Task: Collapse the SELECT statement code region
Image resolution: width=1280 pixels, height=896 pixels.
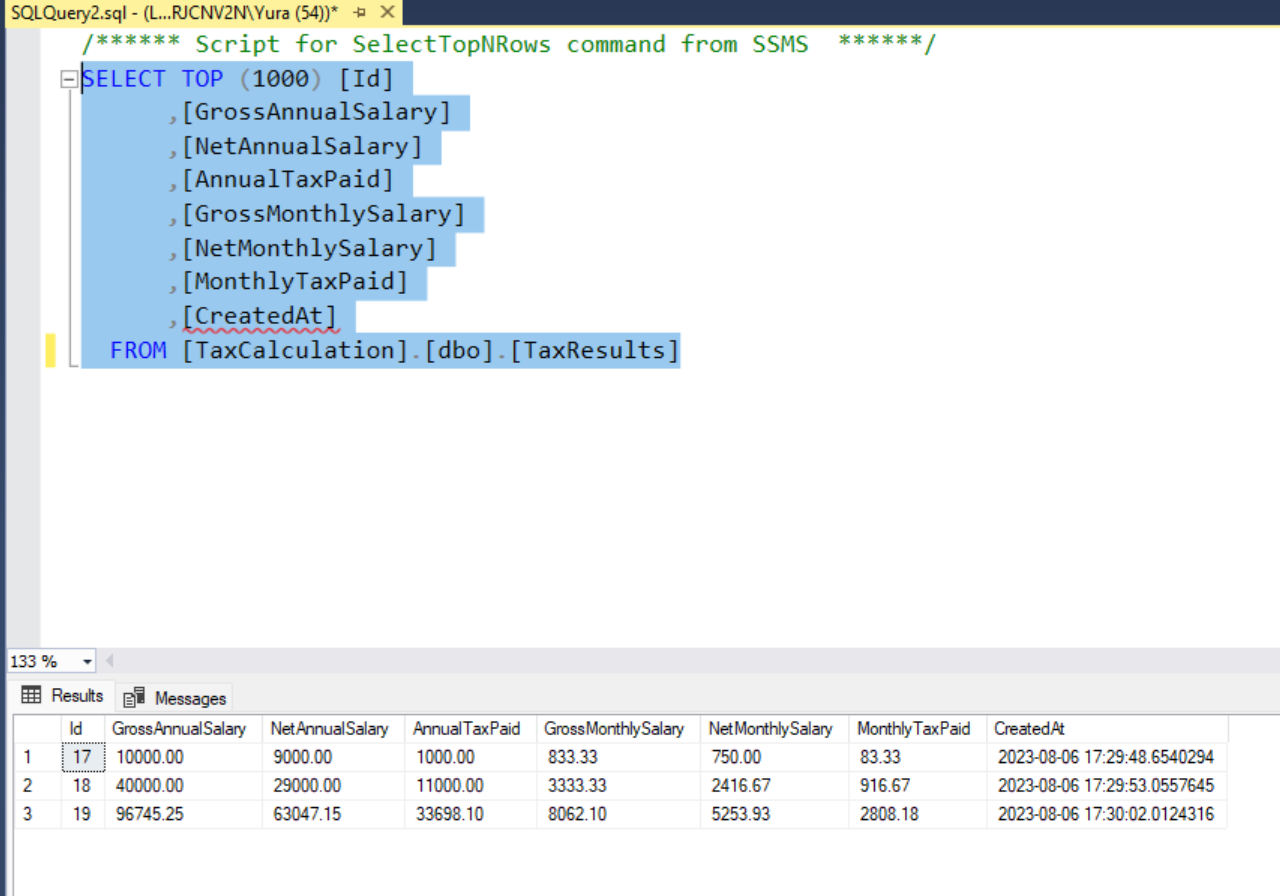Action: [x=67, y=78]
